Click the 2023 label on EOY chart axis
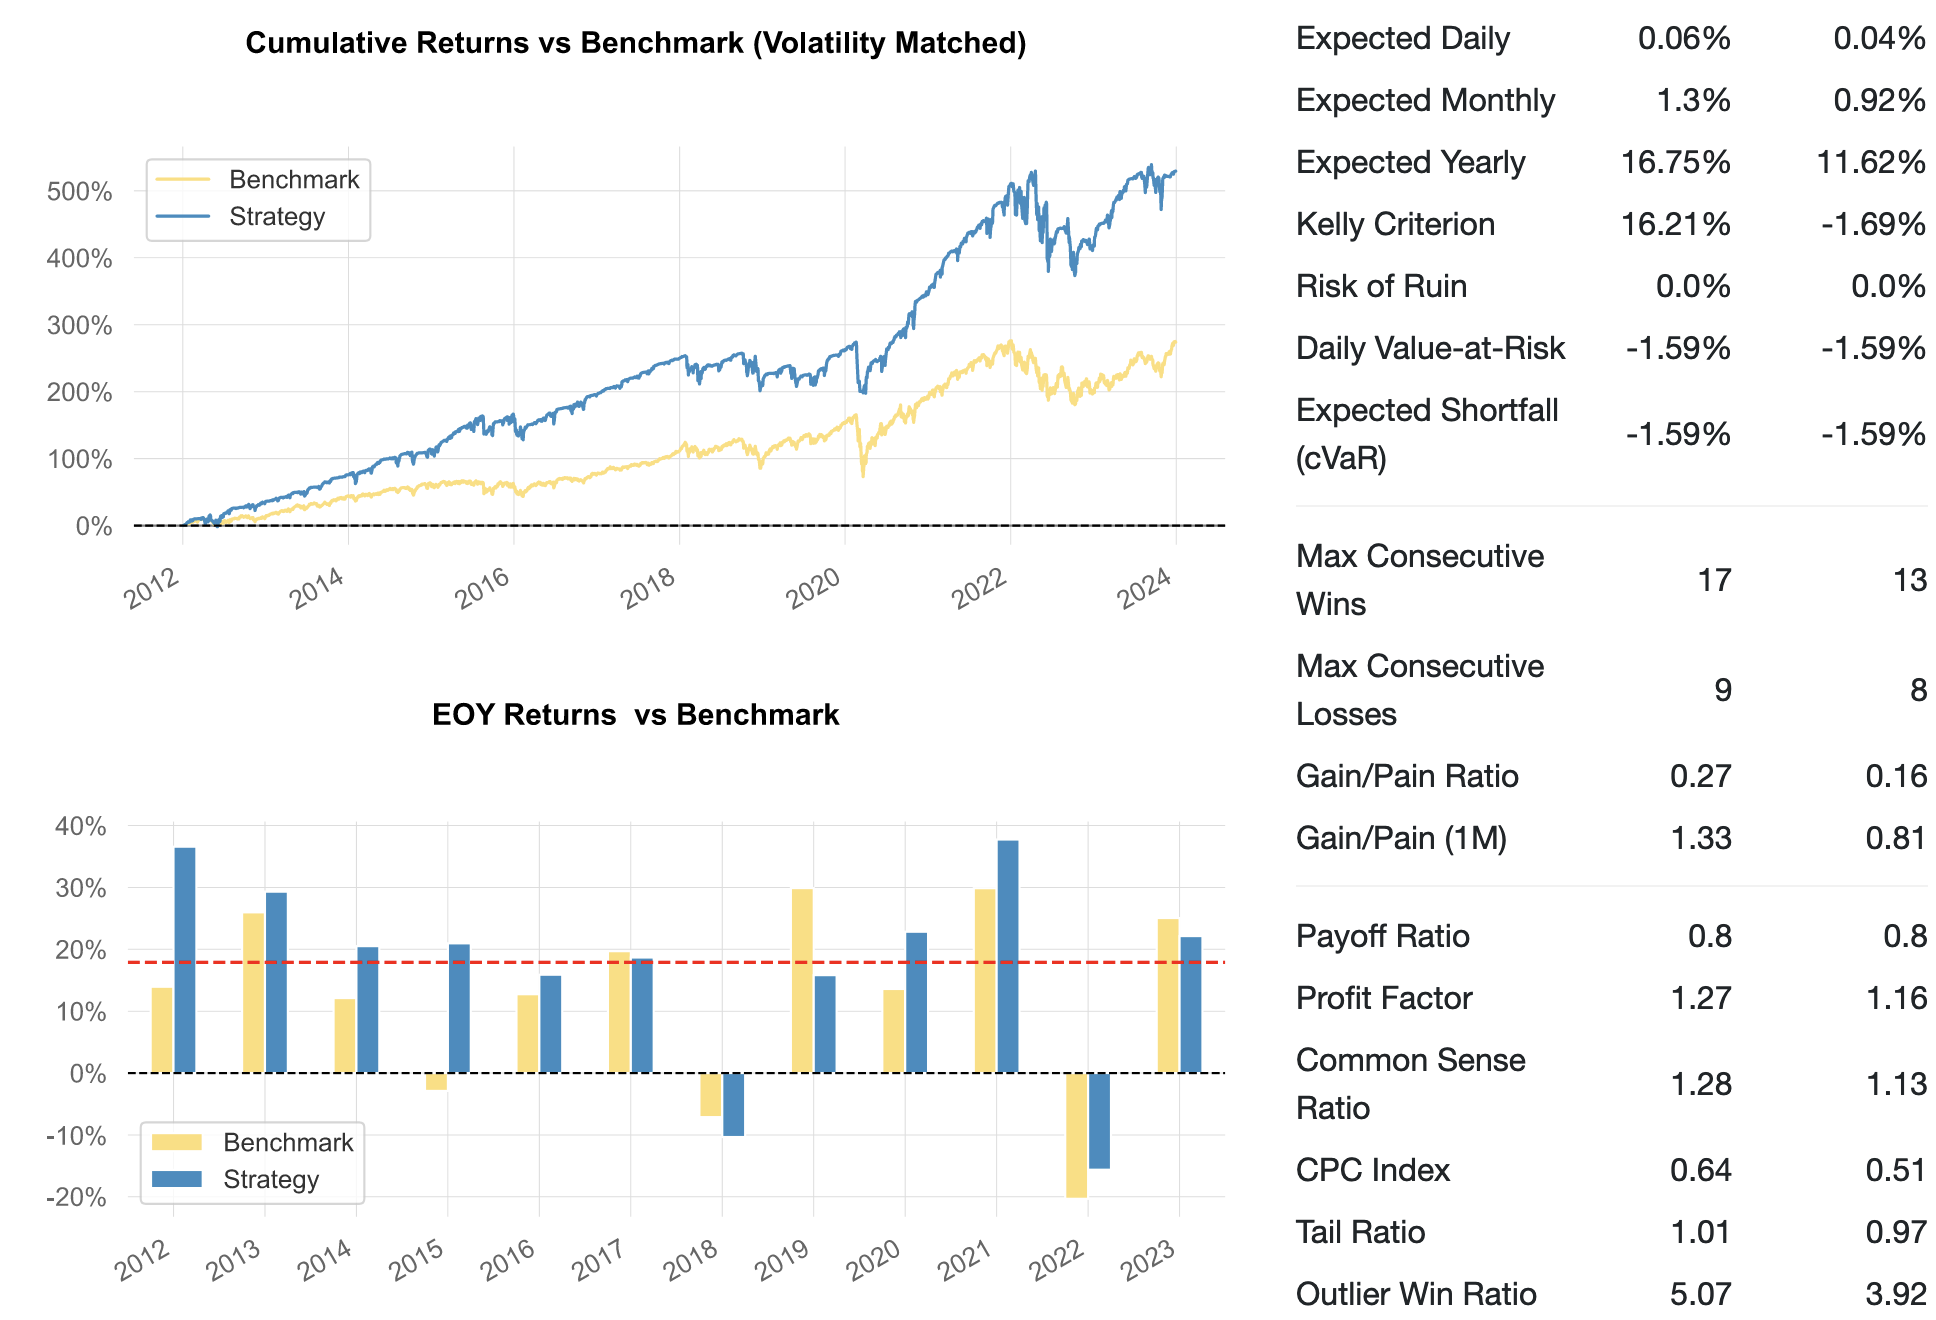1936x1320 pixels. [1149, 1261]
